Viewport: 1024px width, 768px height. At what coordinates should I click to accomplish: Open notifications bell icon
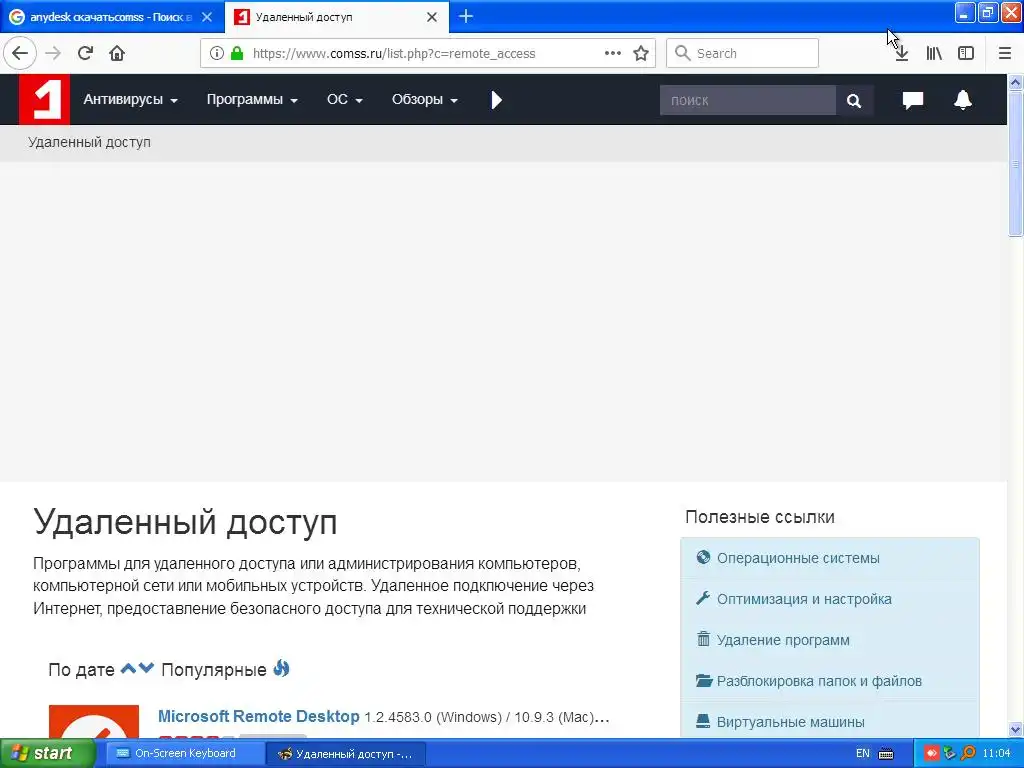click(963, 99)
